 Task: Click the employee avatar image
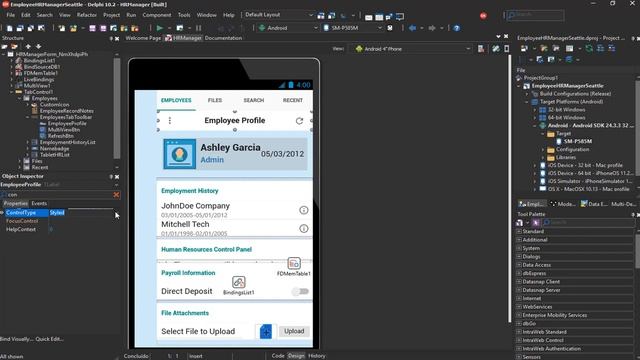tap(180, 154)
